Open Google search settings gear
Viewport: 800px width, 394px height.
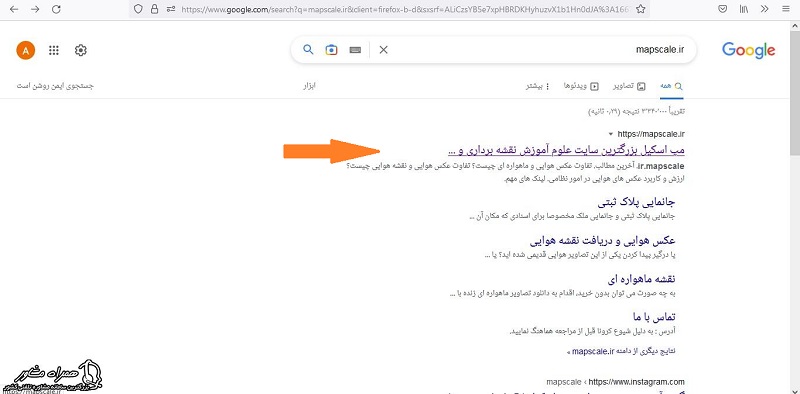click(81, 50)
